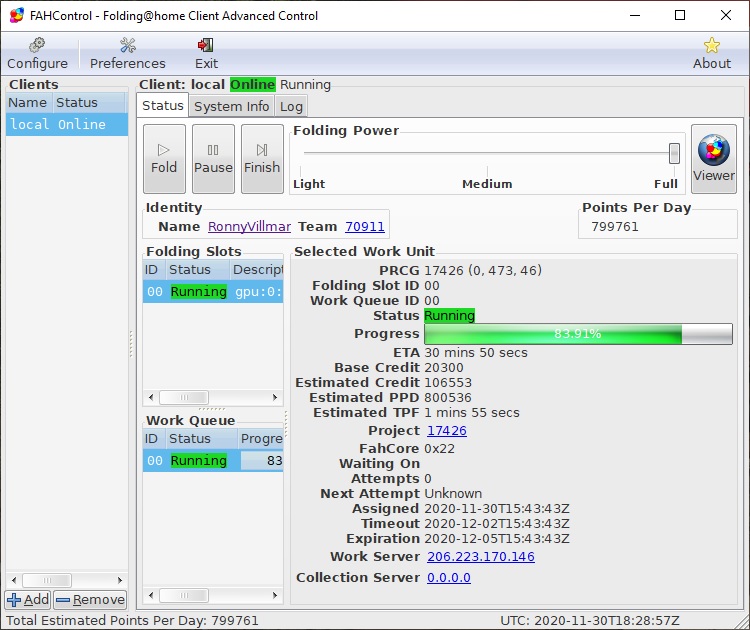
Task: Remove the selected client
Action: 90,599
